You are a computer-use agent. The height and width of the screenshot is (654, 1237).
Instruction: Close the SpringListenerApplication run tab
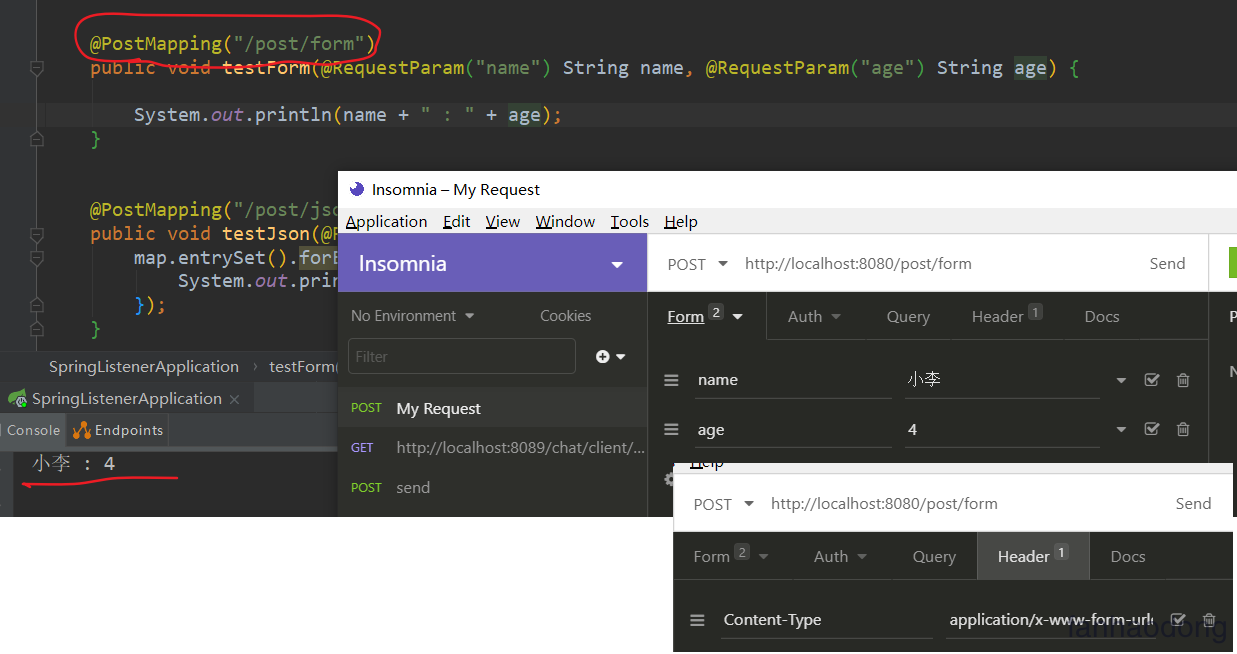[235, 399]
